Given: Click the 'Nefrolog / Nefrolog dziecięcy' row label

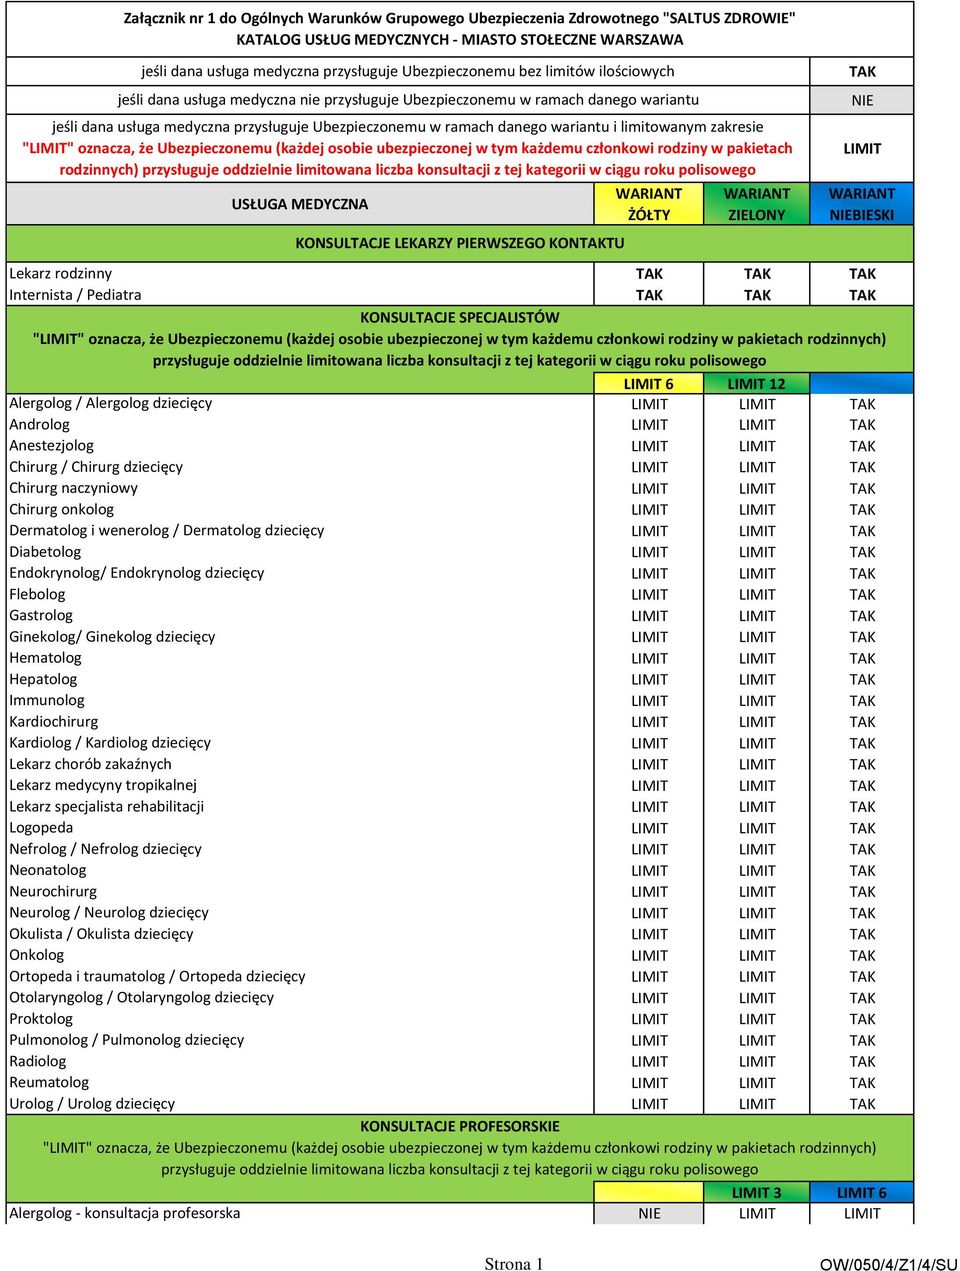Looking at the screenshot, I should [x=105, y=849].
